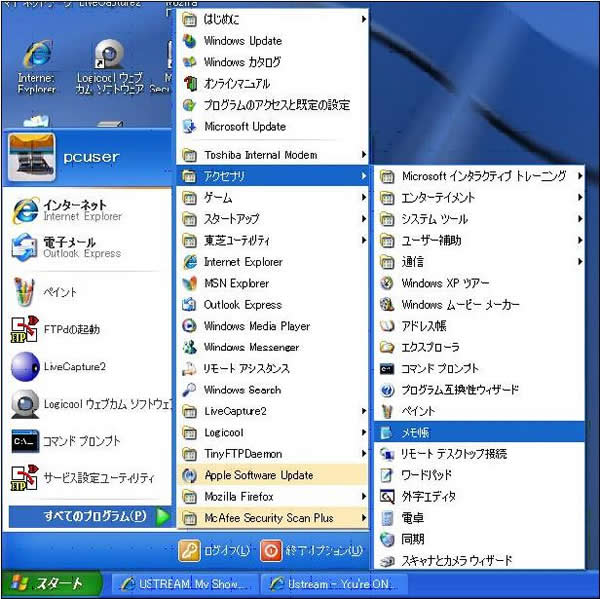The image size is (600, 599).
Task: Expand the Mozilla Firefox submenu arrow
Action: click(x=364, y=497)
